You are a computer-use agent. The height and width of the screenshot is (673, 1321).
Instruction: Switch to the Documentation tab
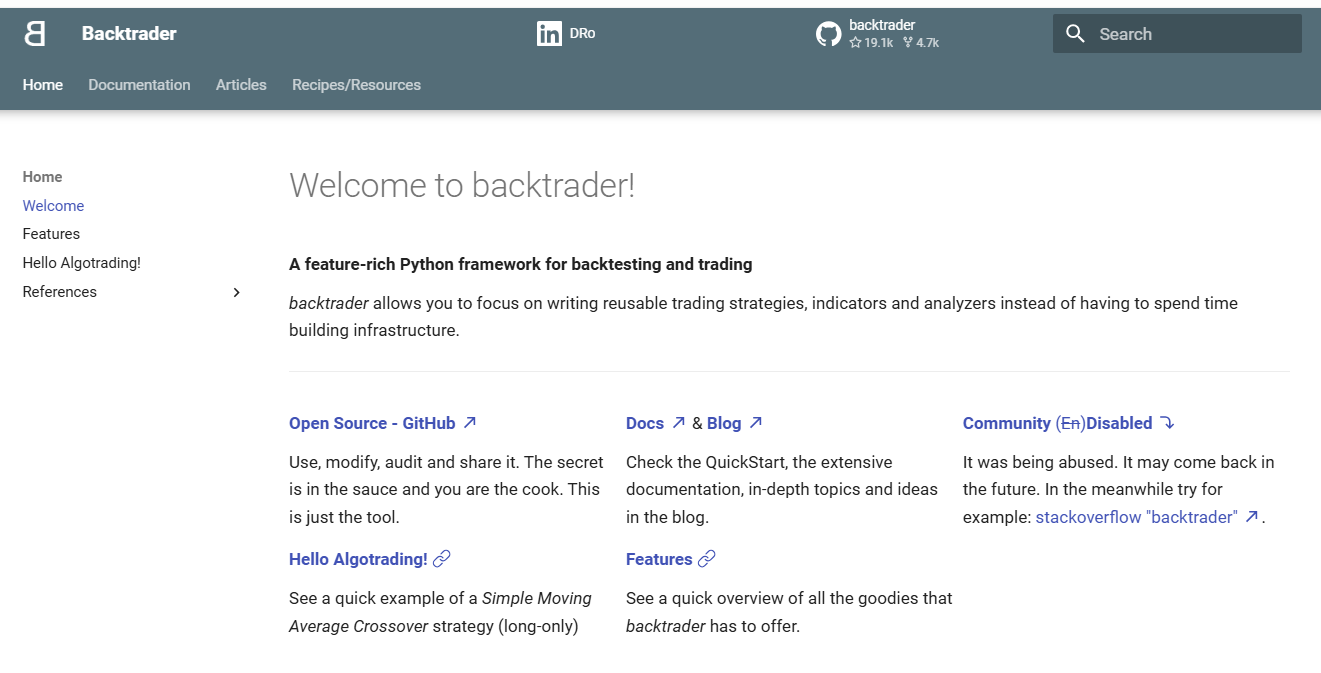pos(139,85)
